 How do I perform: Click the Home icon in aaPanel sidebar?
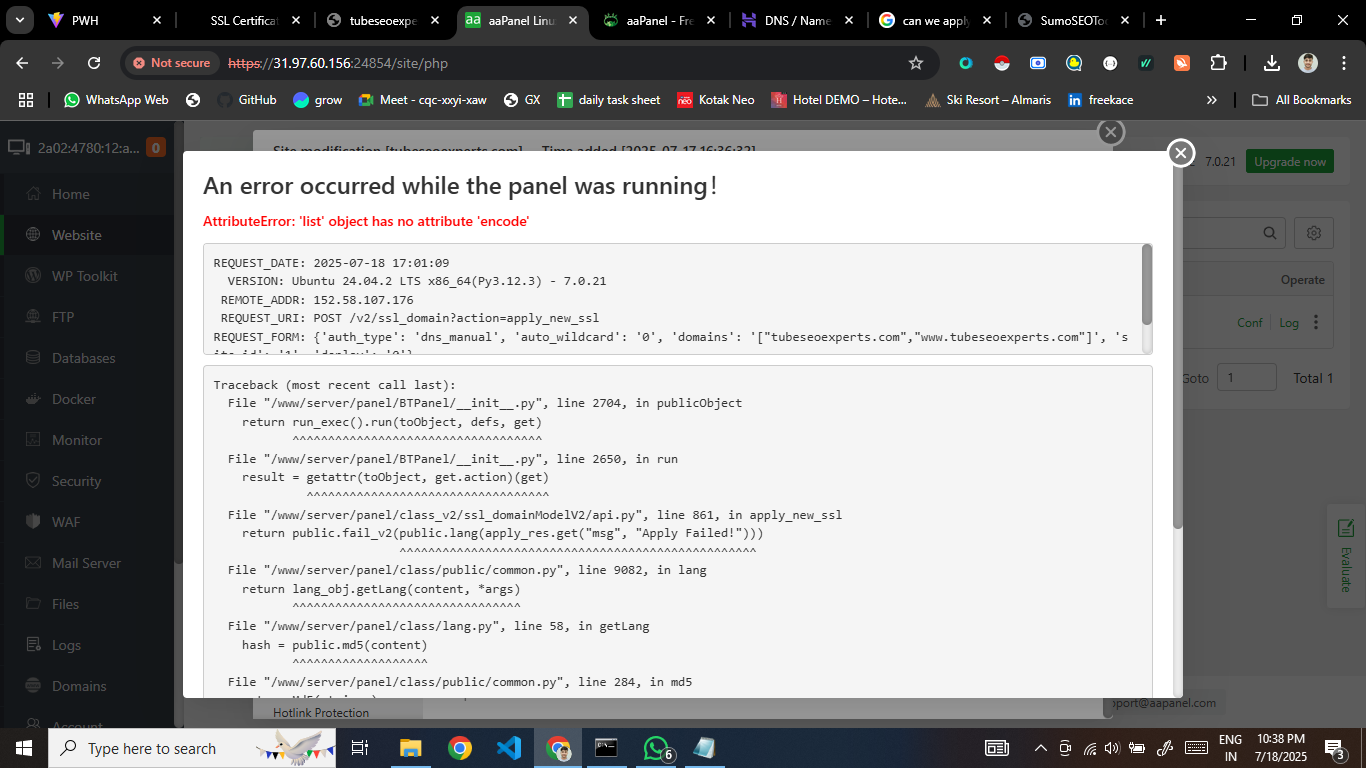(x=33, y=194)
